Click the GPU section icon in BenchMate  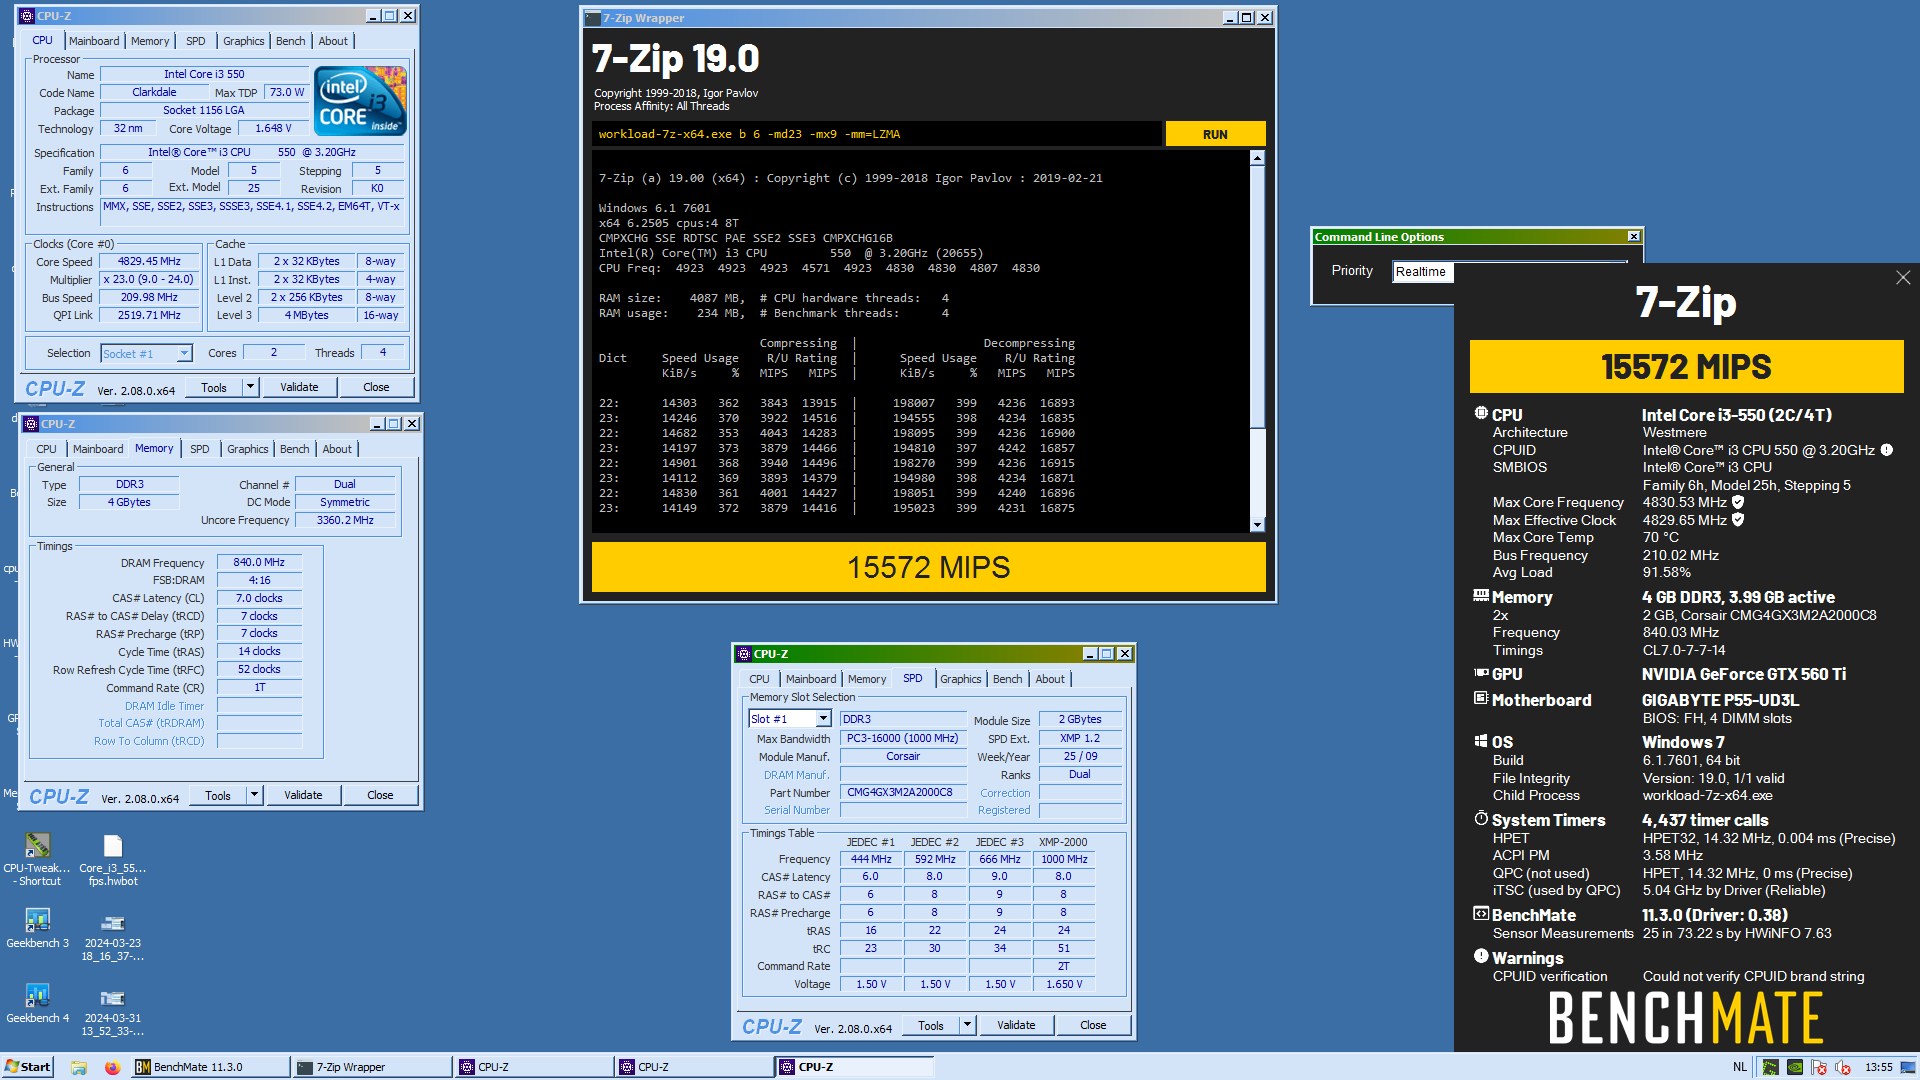[1481, 673]
